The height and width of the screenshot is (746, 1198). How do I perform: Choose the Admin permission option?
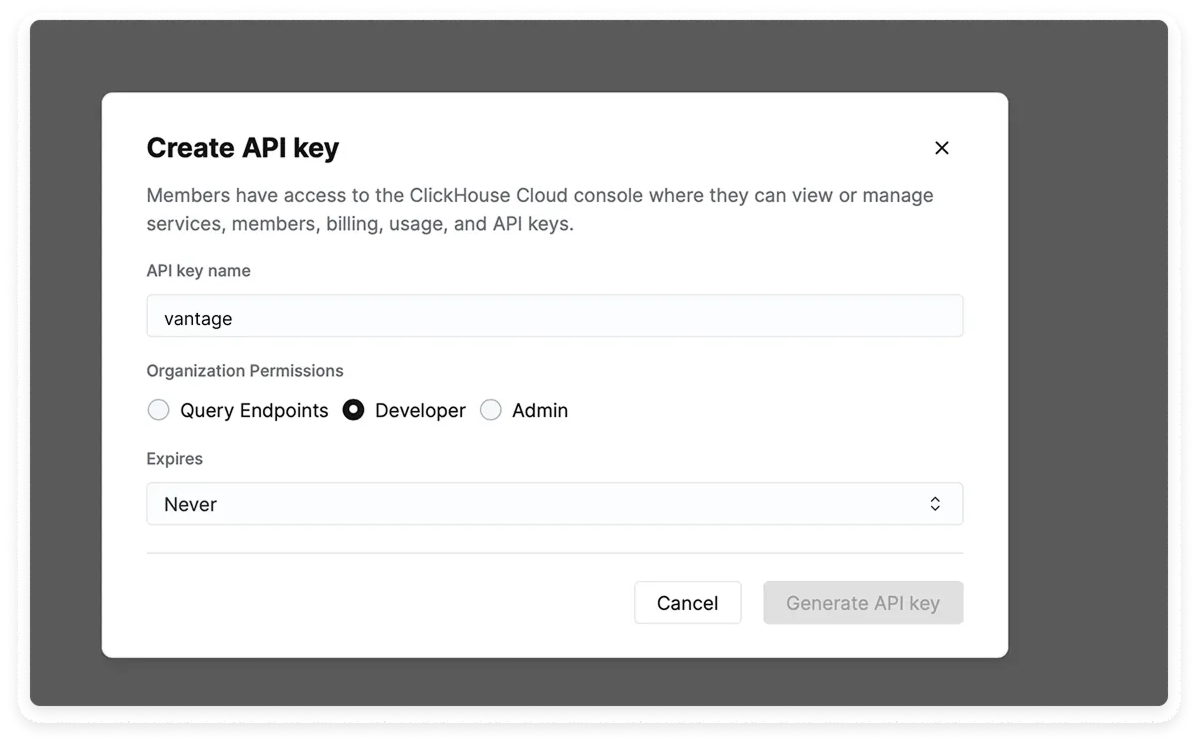tap(491, 410)
